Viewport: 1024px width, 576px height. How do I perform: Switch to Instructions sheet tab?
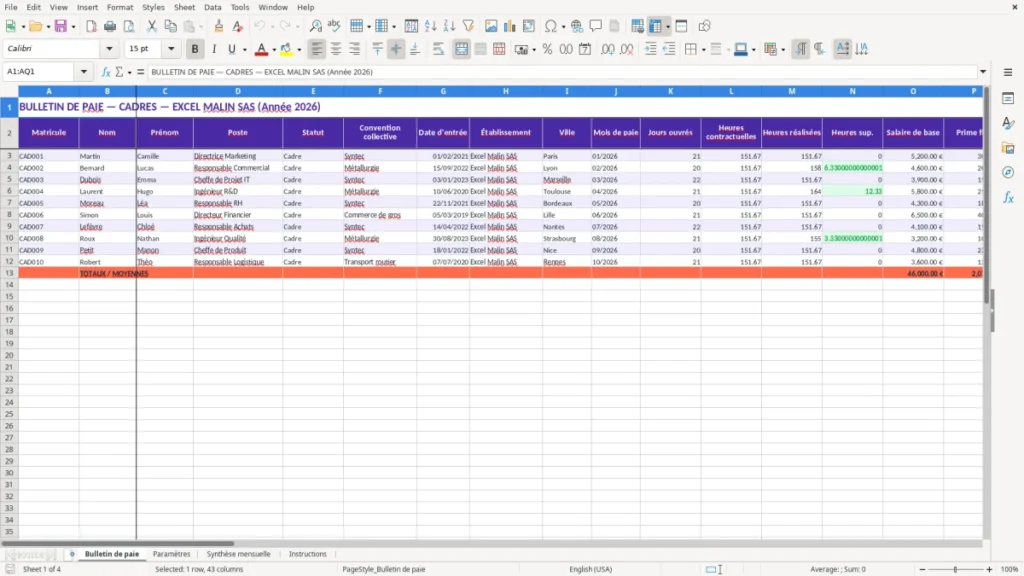[x=307, y=554]
